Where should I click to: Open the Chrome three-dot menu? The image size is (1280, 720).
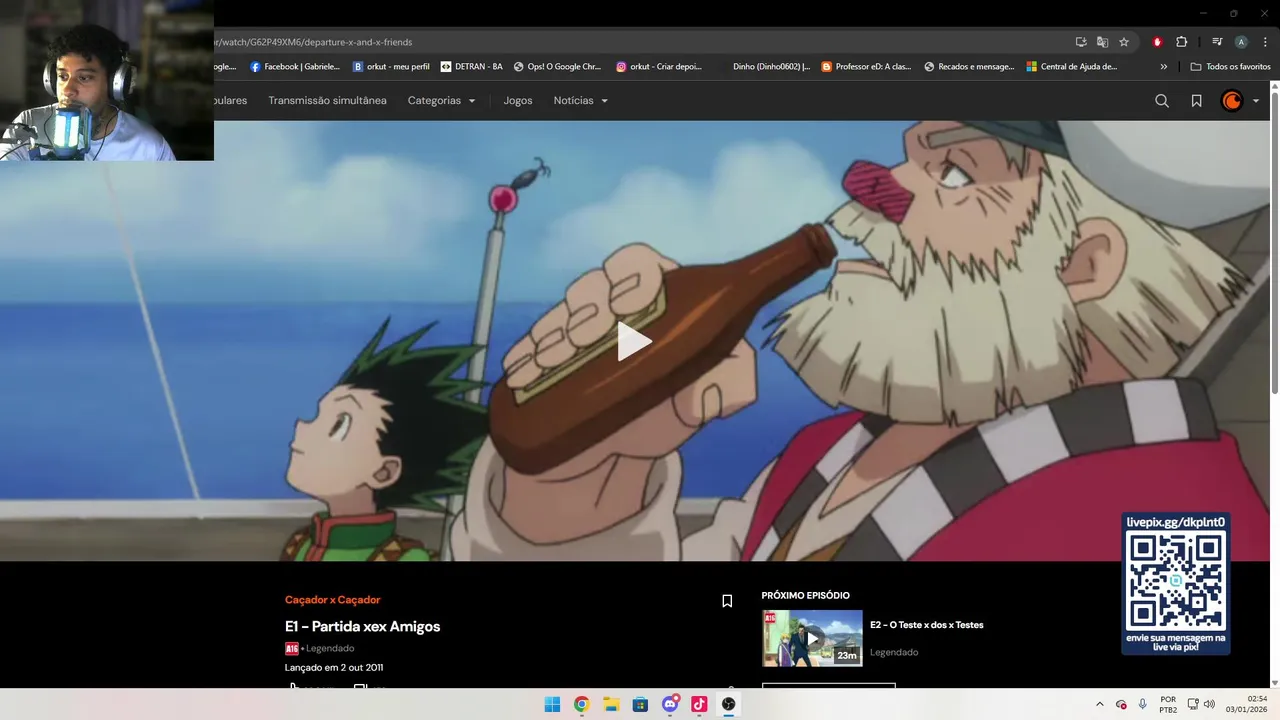[x=1265, y=42]
